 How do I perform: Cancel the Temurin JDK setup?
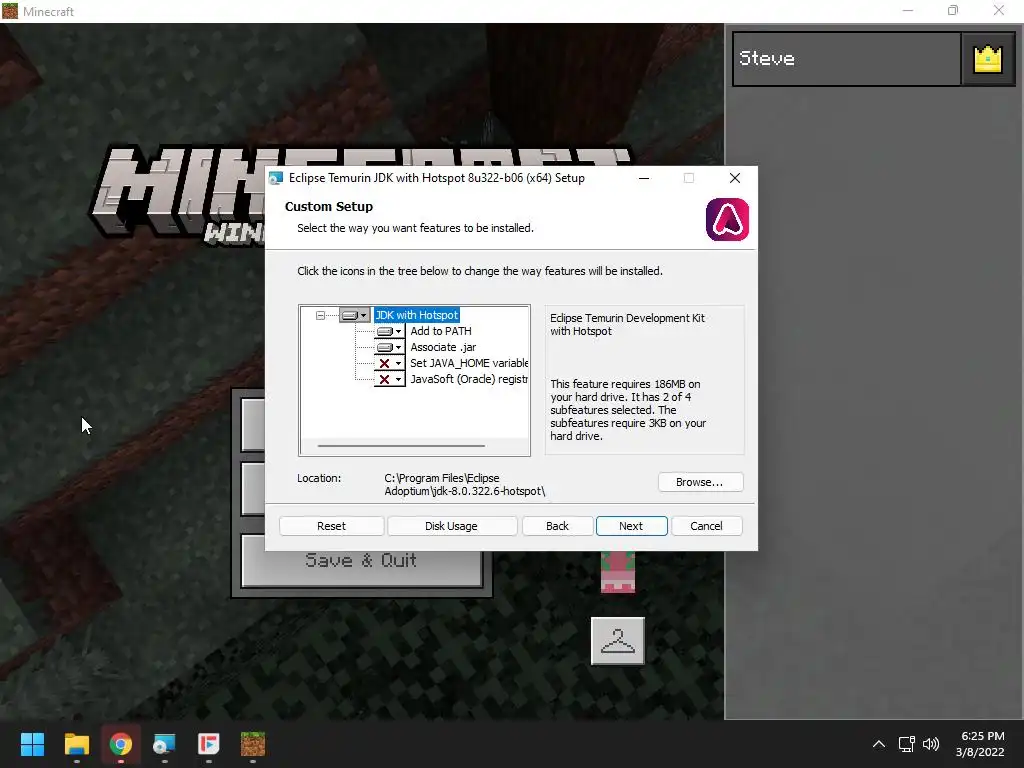tap(706, 526)
